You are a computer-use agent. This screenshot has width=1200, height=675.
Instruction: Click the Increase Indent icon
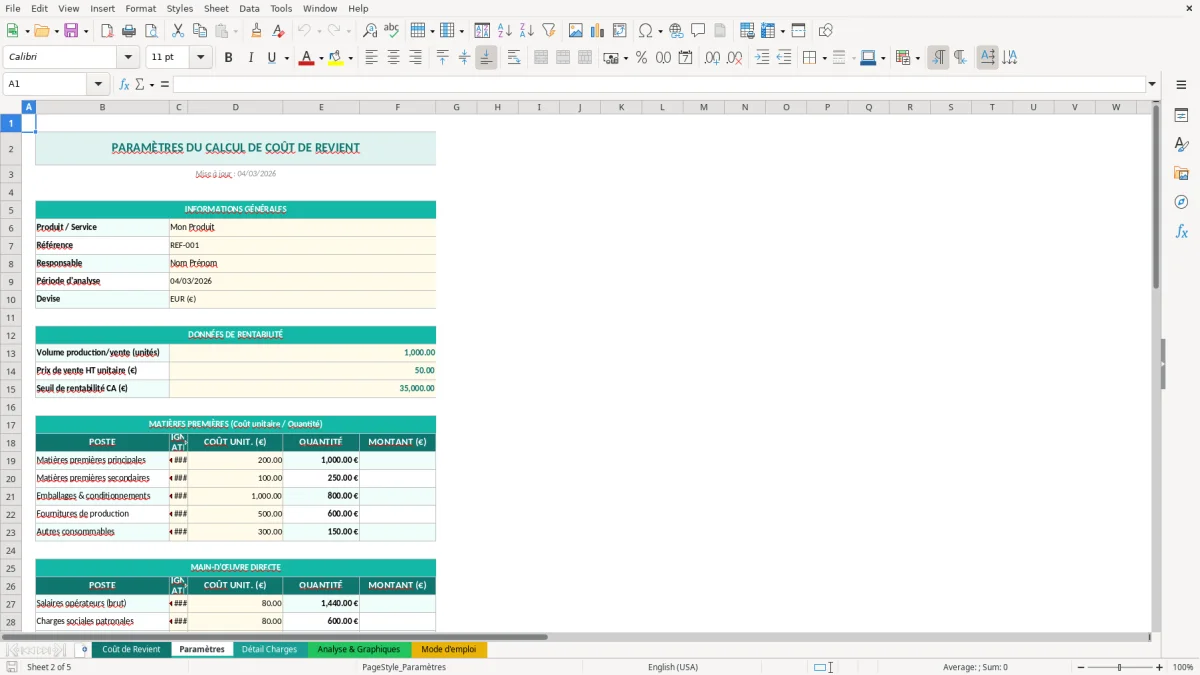coord(762,58)
